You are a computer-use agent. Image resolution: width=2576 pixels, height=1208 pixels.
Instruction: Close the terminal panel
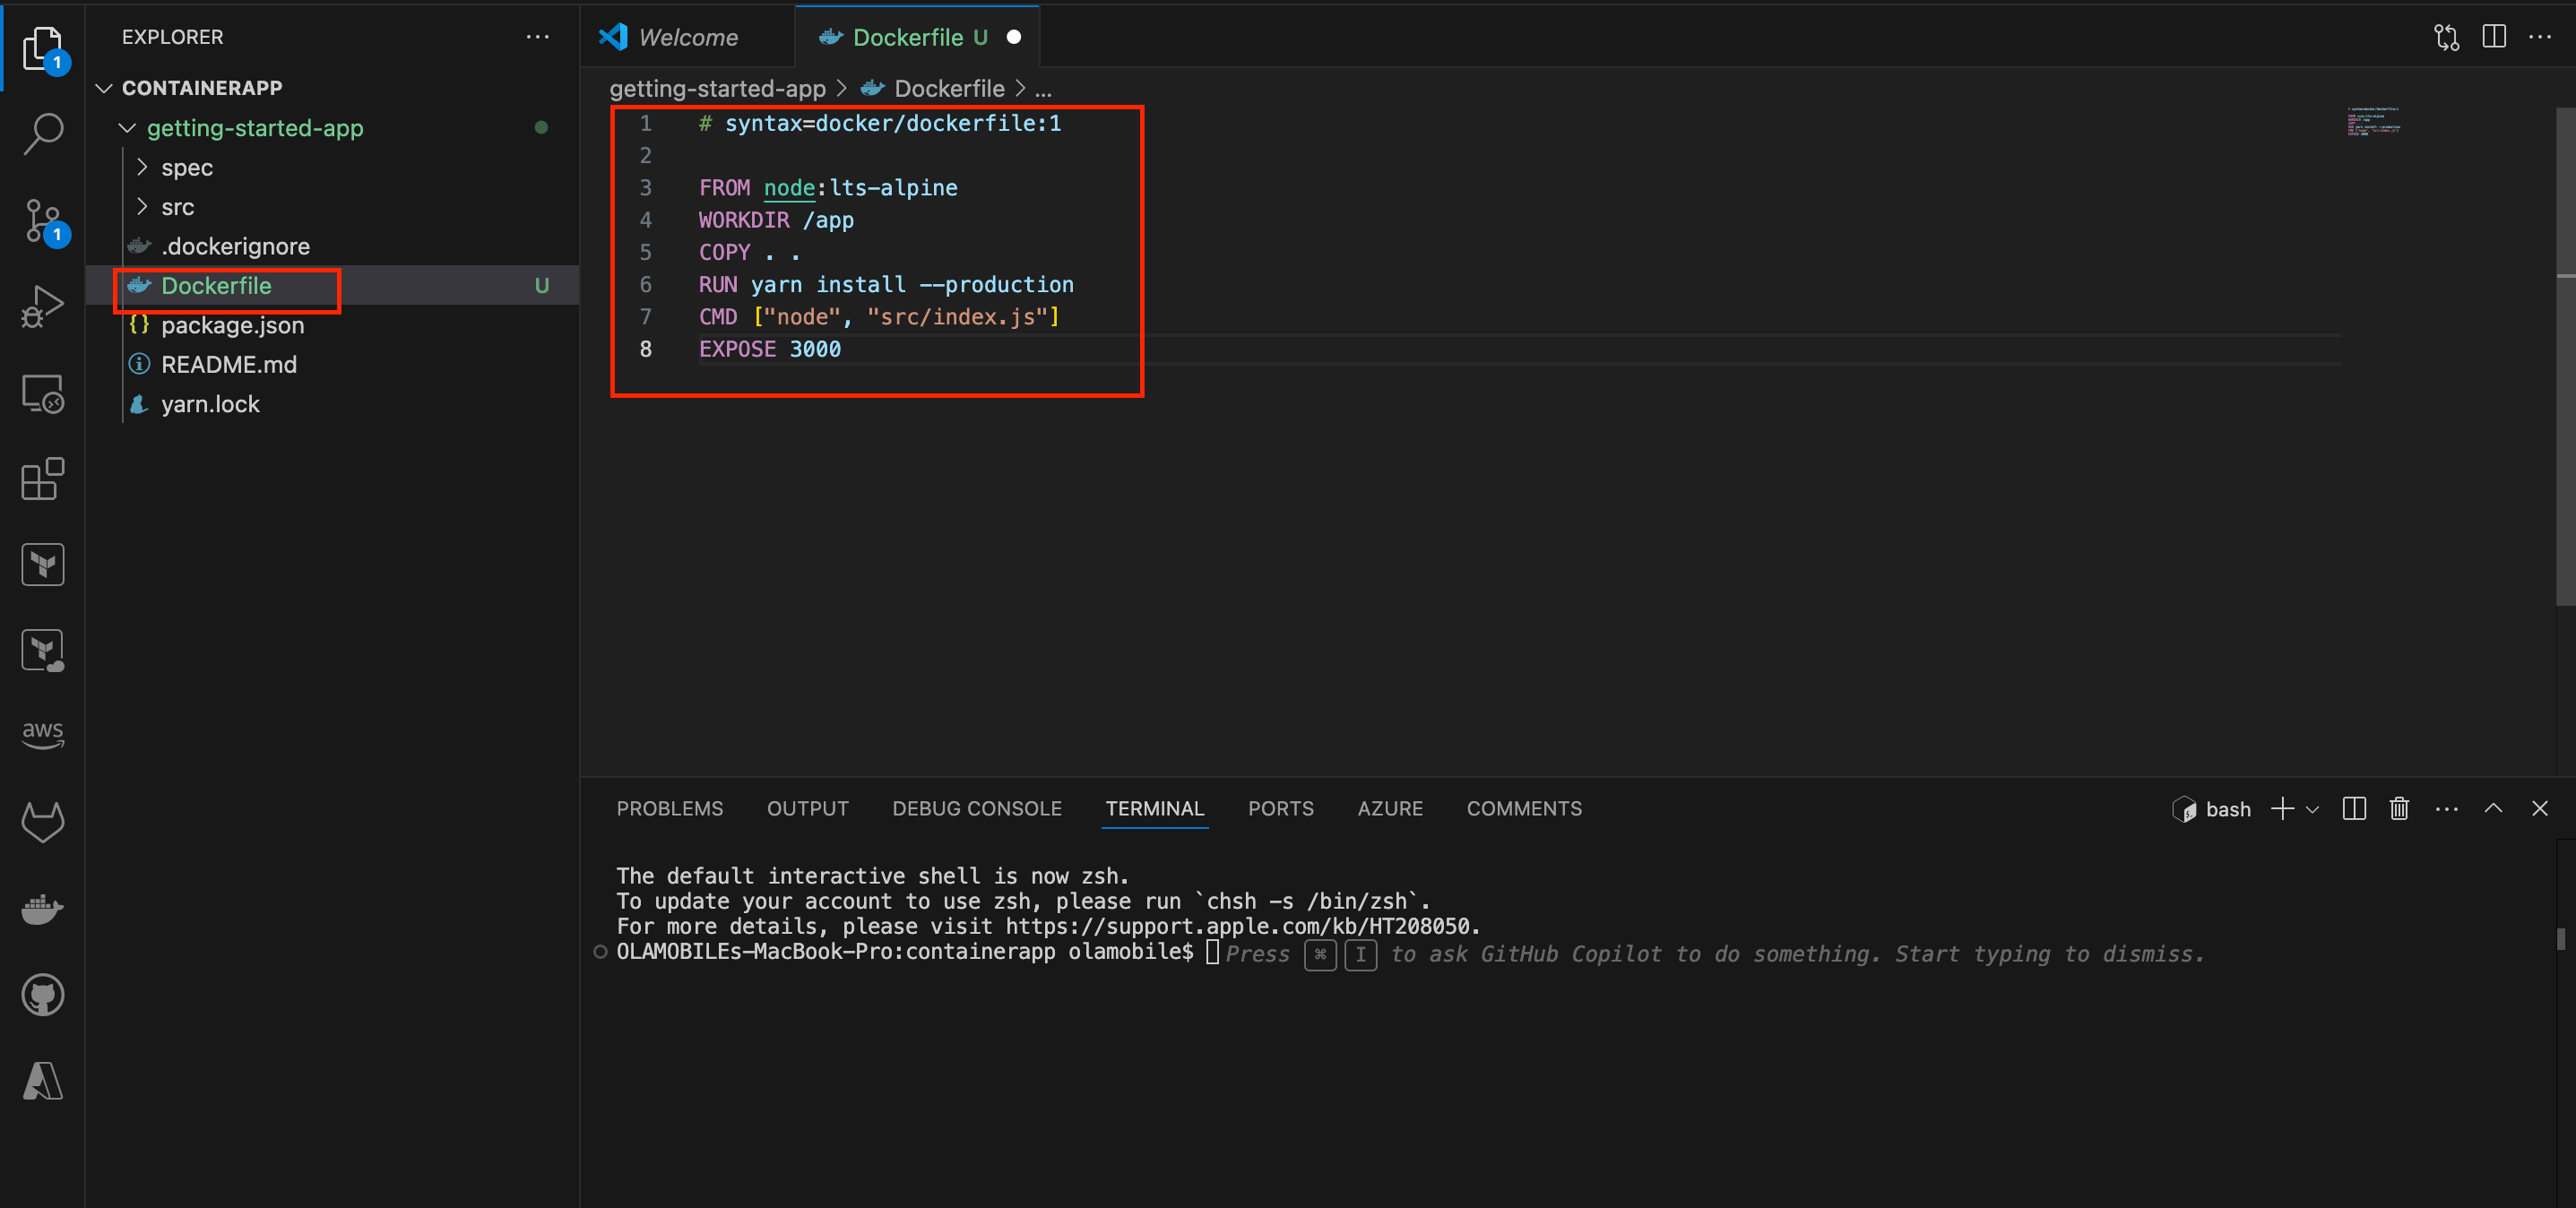[x=2540, y=808]
